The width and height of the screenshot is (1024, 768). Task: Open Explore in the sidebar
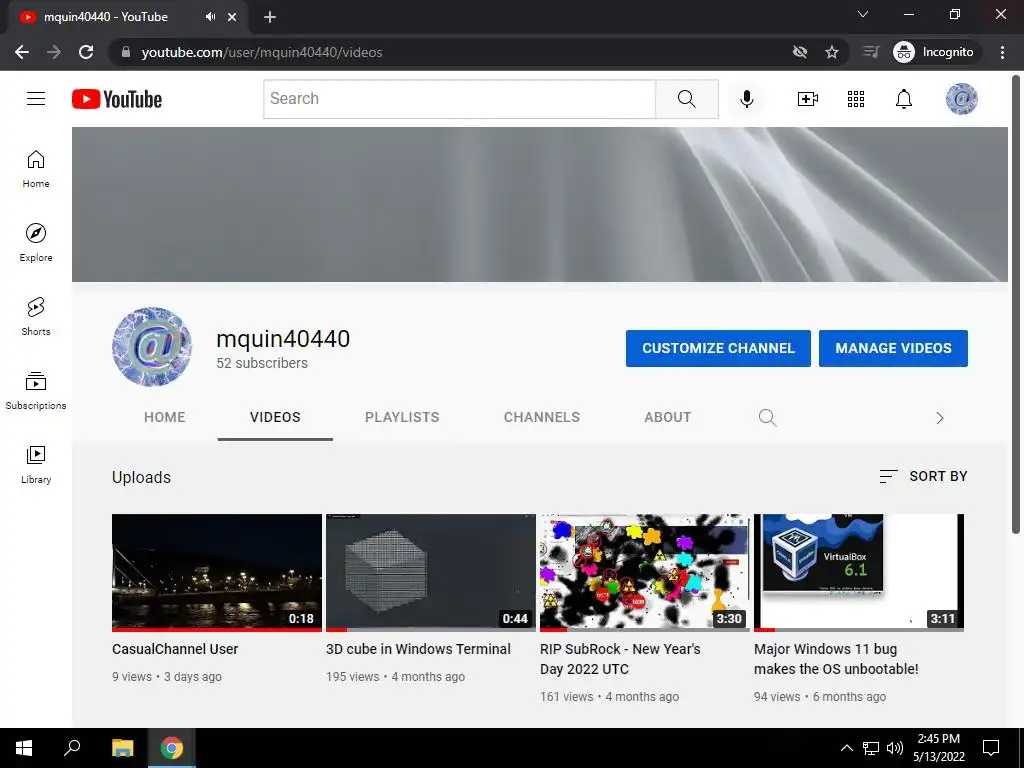pyautogui.click(x=36, y=242)
